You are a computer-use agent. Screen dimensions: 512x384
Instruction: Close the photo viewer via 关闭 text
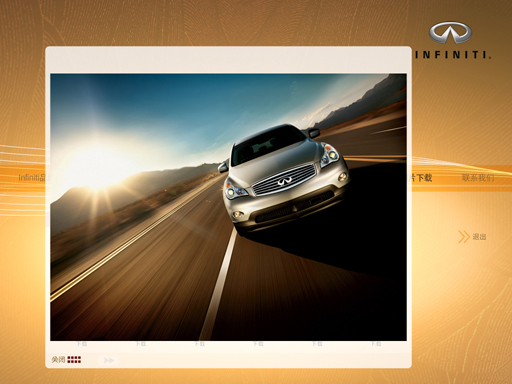point(58,360)
